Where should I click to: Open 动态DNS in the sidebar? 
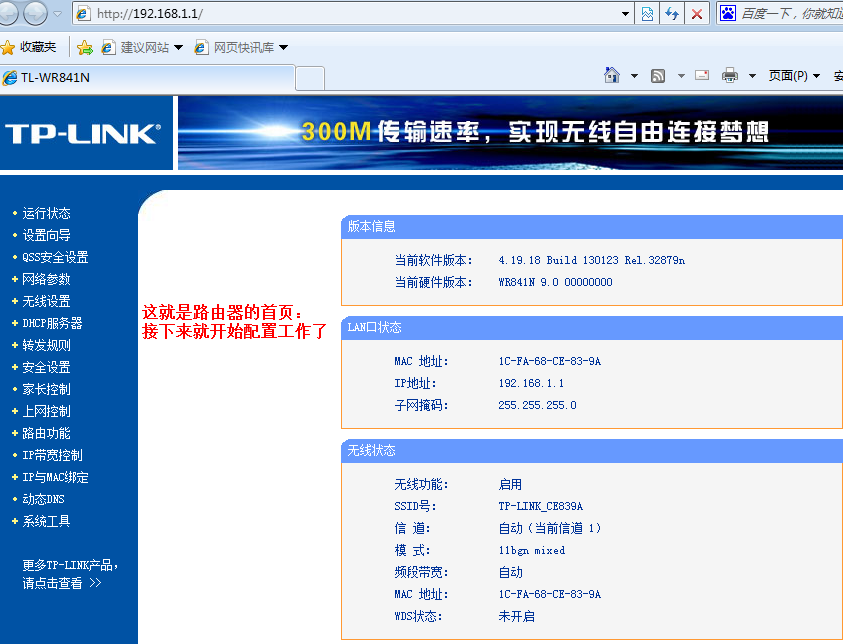pos(43,500)
